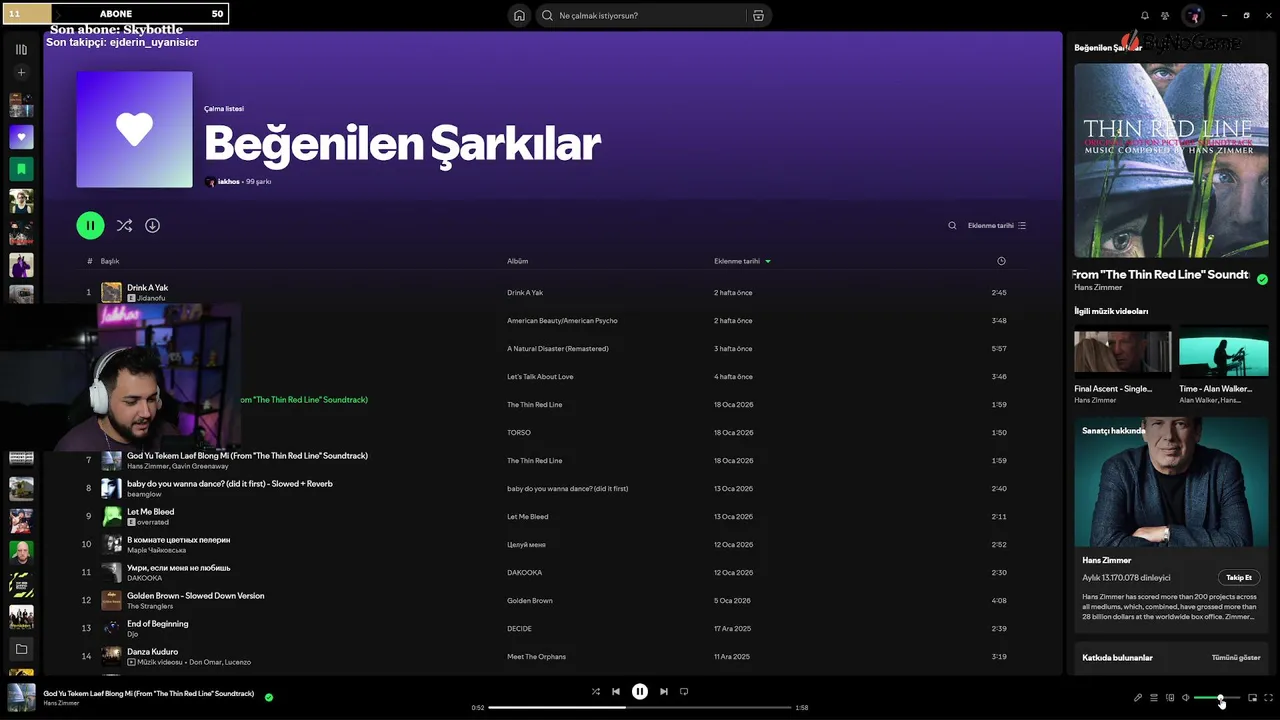Open the profile avatar menu
This screenshot has height=720, width=1280.
point(1193,16)
